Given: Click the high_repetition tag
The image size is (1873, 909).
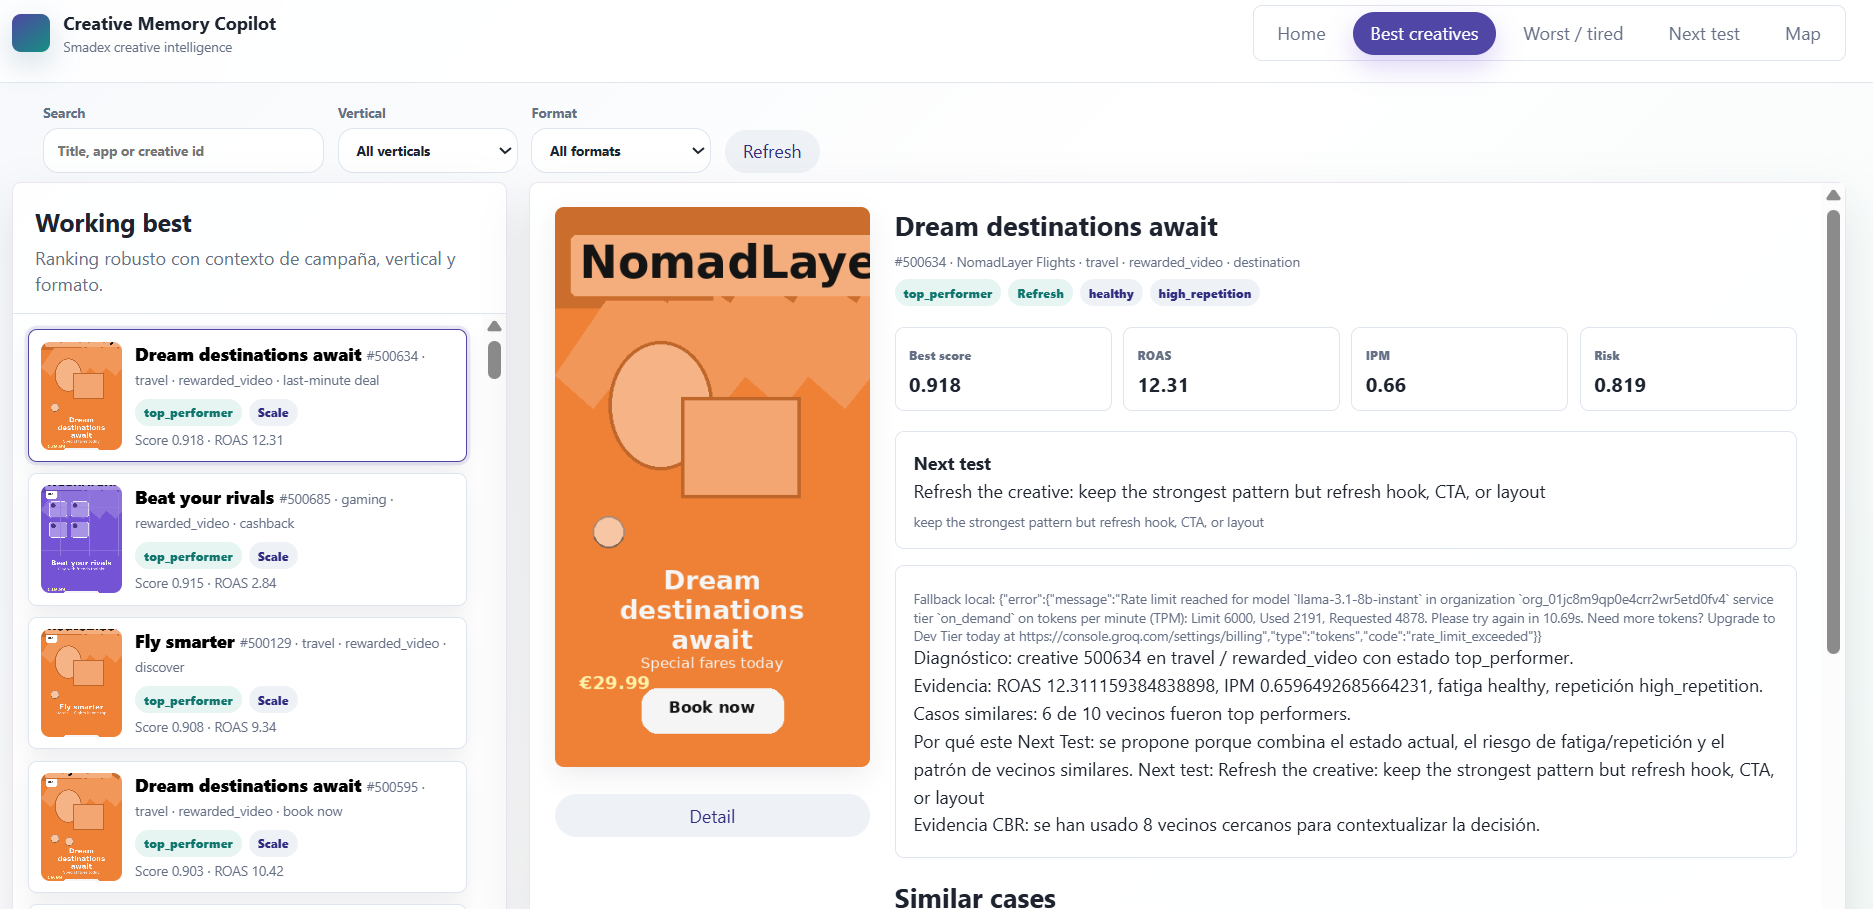Looking at the screenshot, I should [1204, 293].
